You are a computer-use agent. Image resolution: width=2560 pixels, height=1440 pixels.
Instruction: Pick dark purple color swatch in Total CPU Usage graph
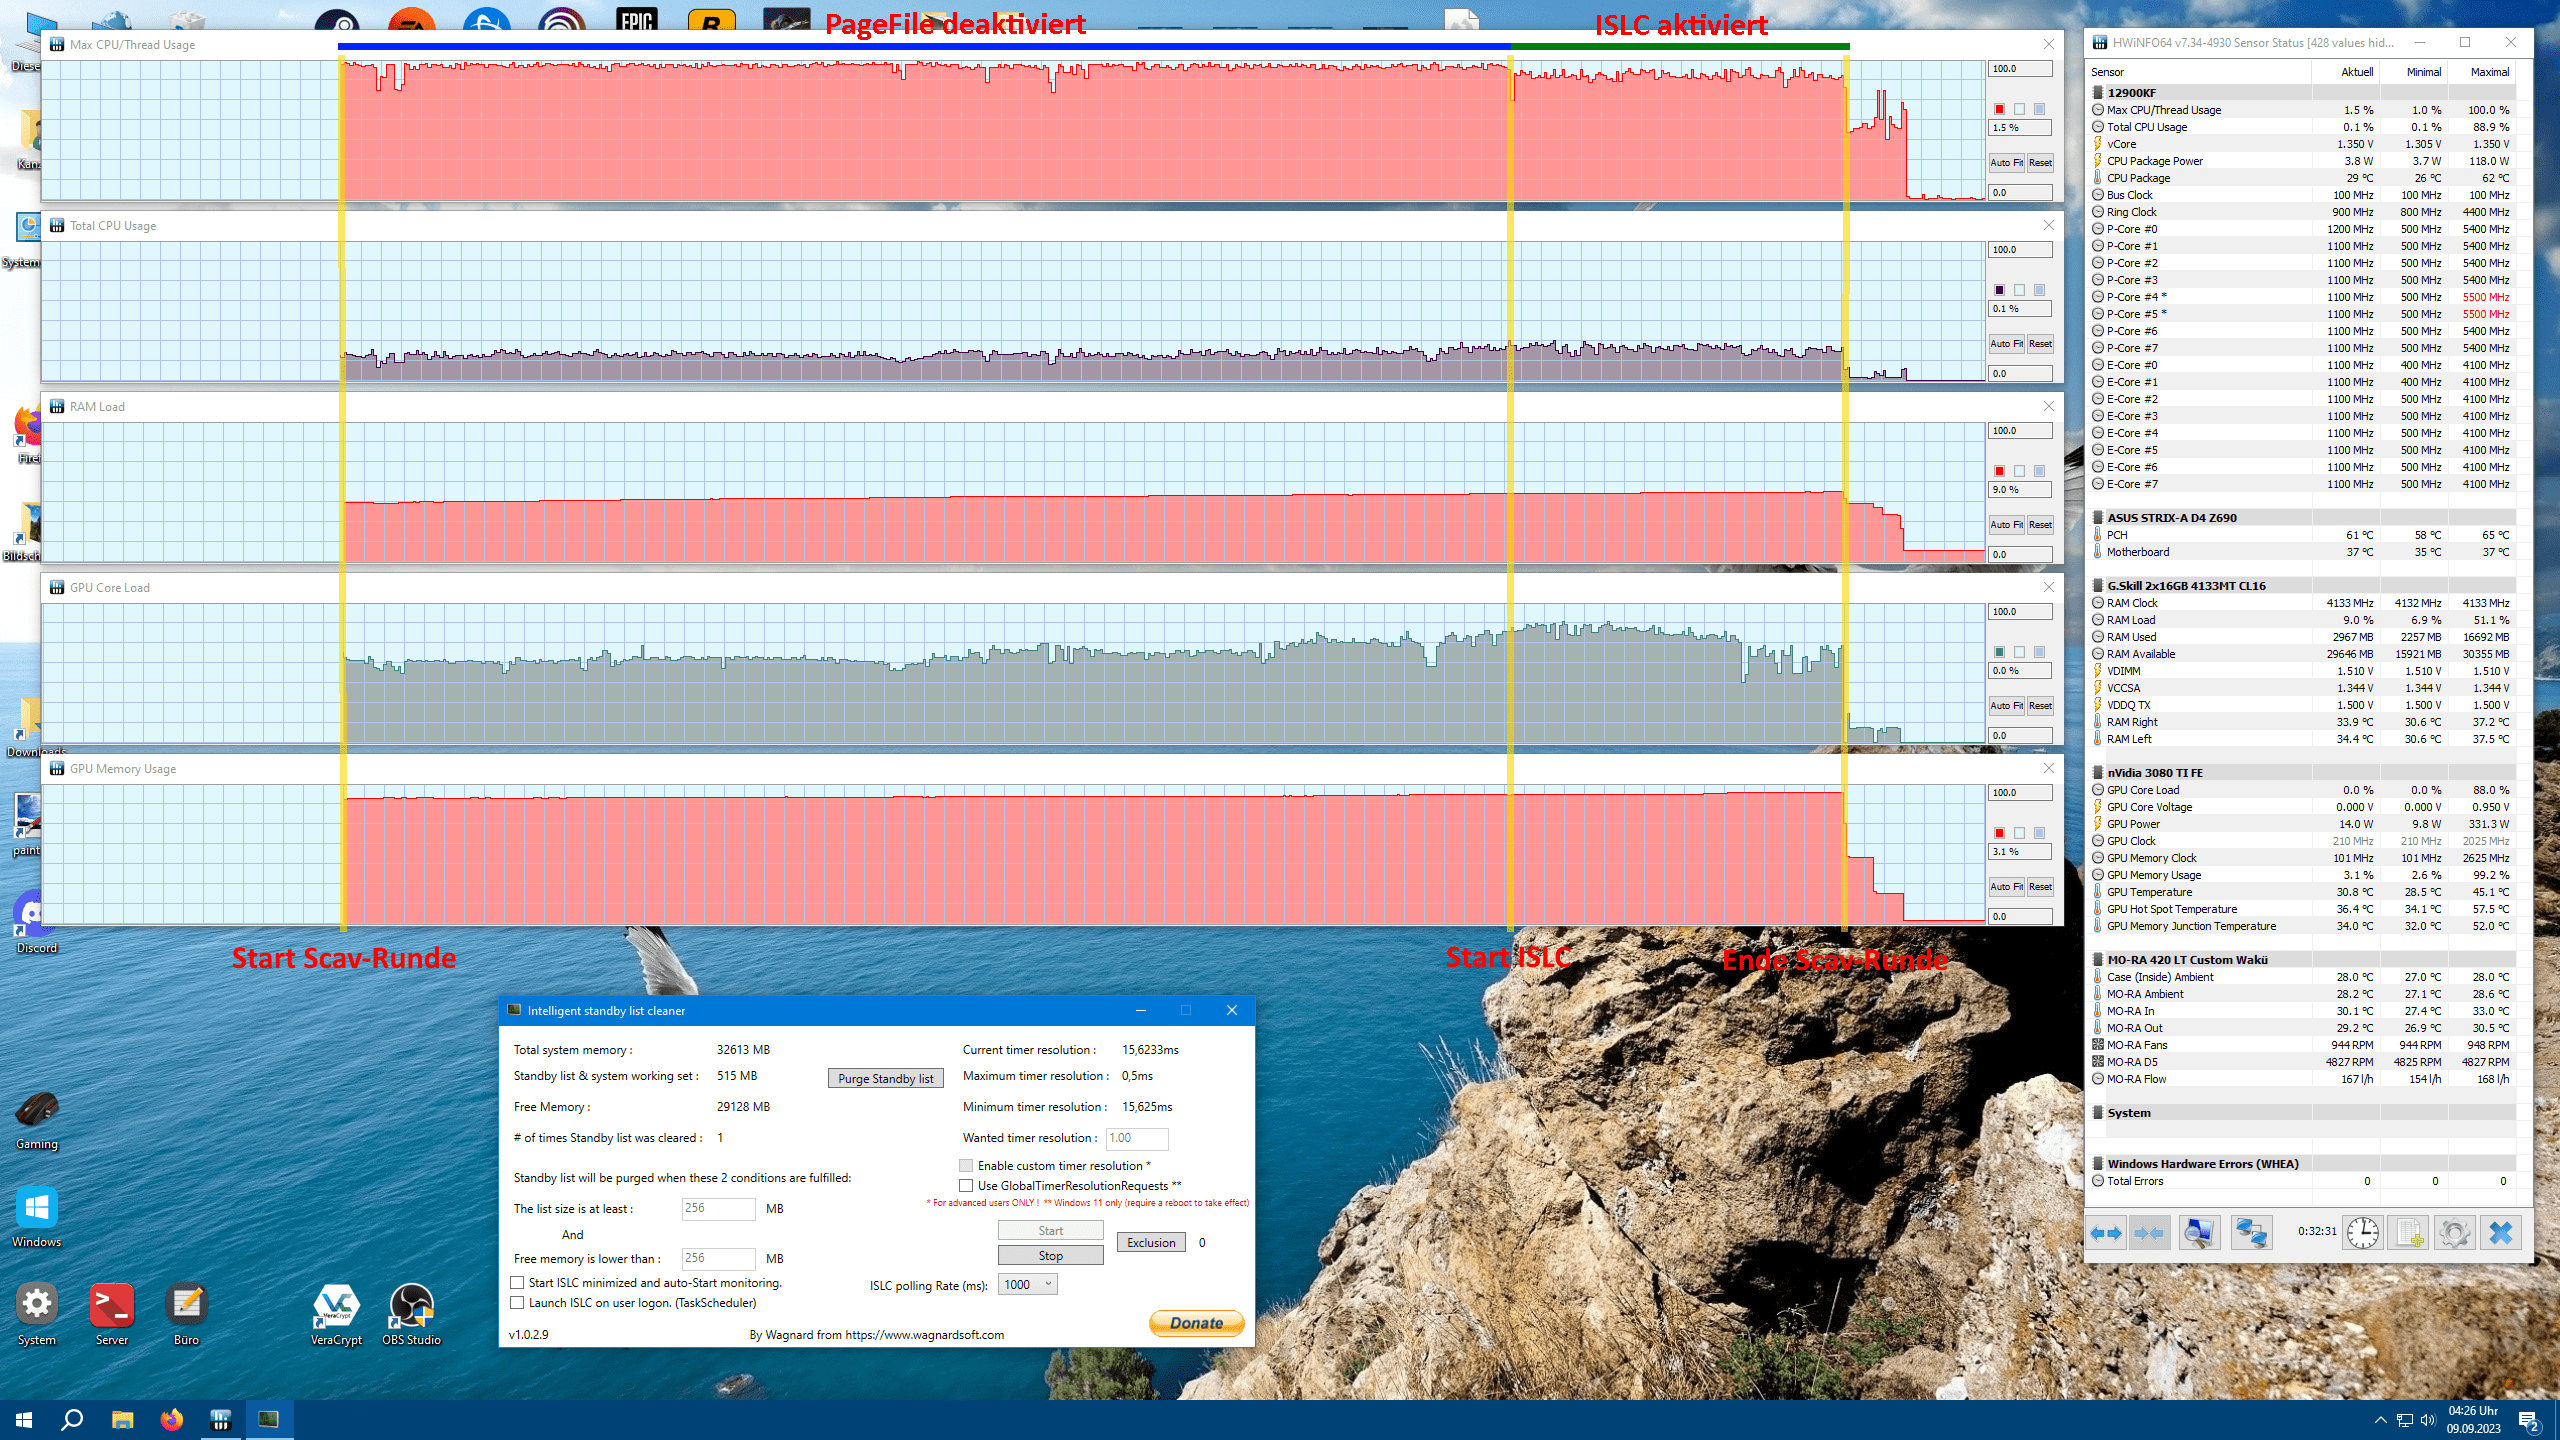click(1999, 290)
